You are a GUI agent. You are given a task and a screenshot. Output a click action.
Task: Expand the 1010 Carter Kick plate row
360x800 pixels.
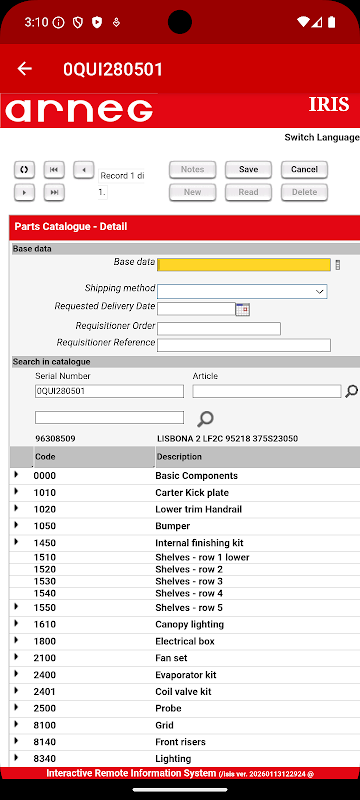16,491
